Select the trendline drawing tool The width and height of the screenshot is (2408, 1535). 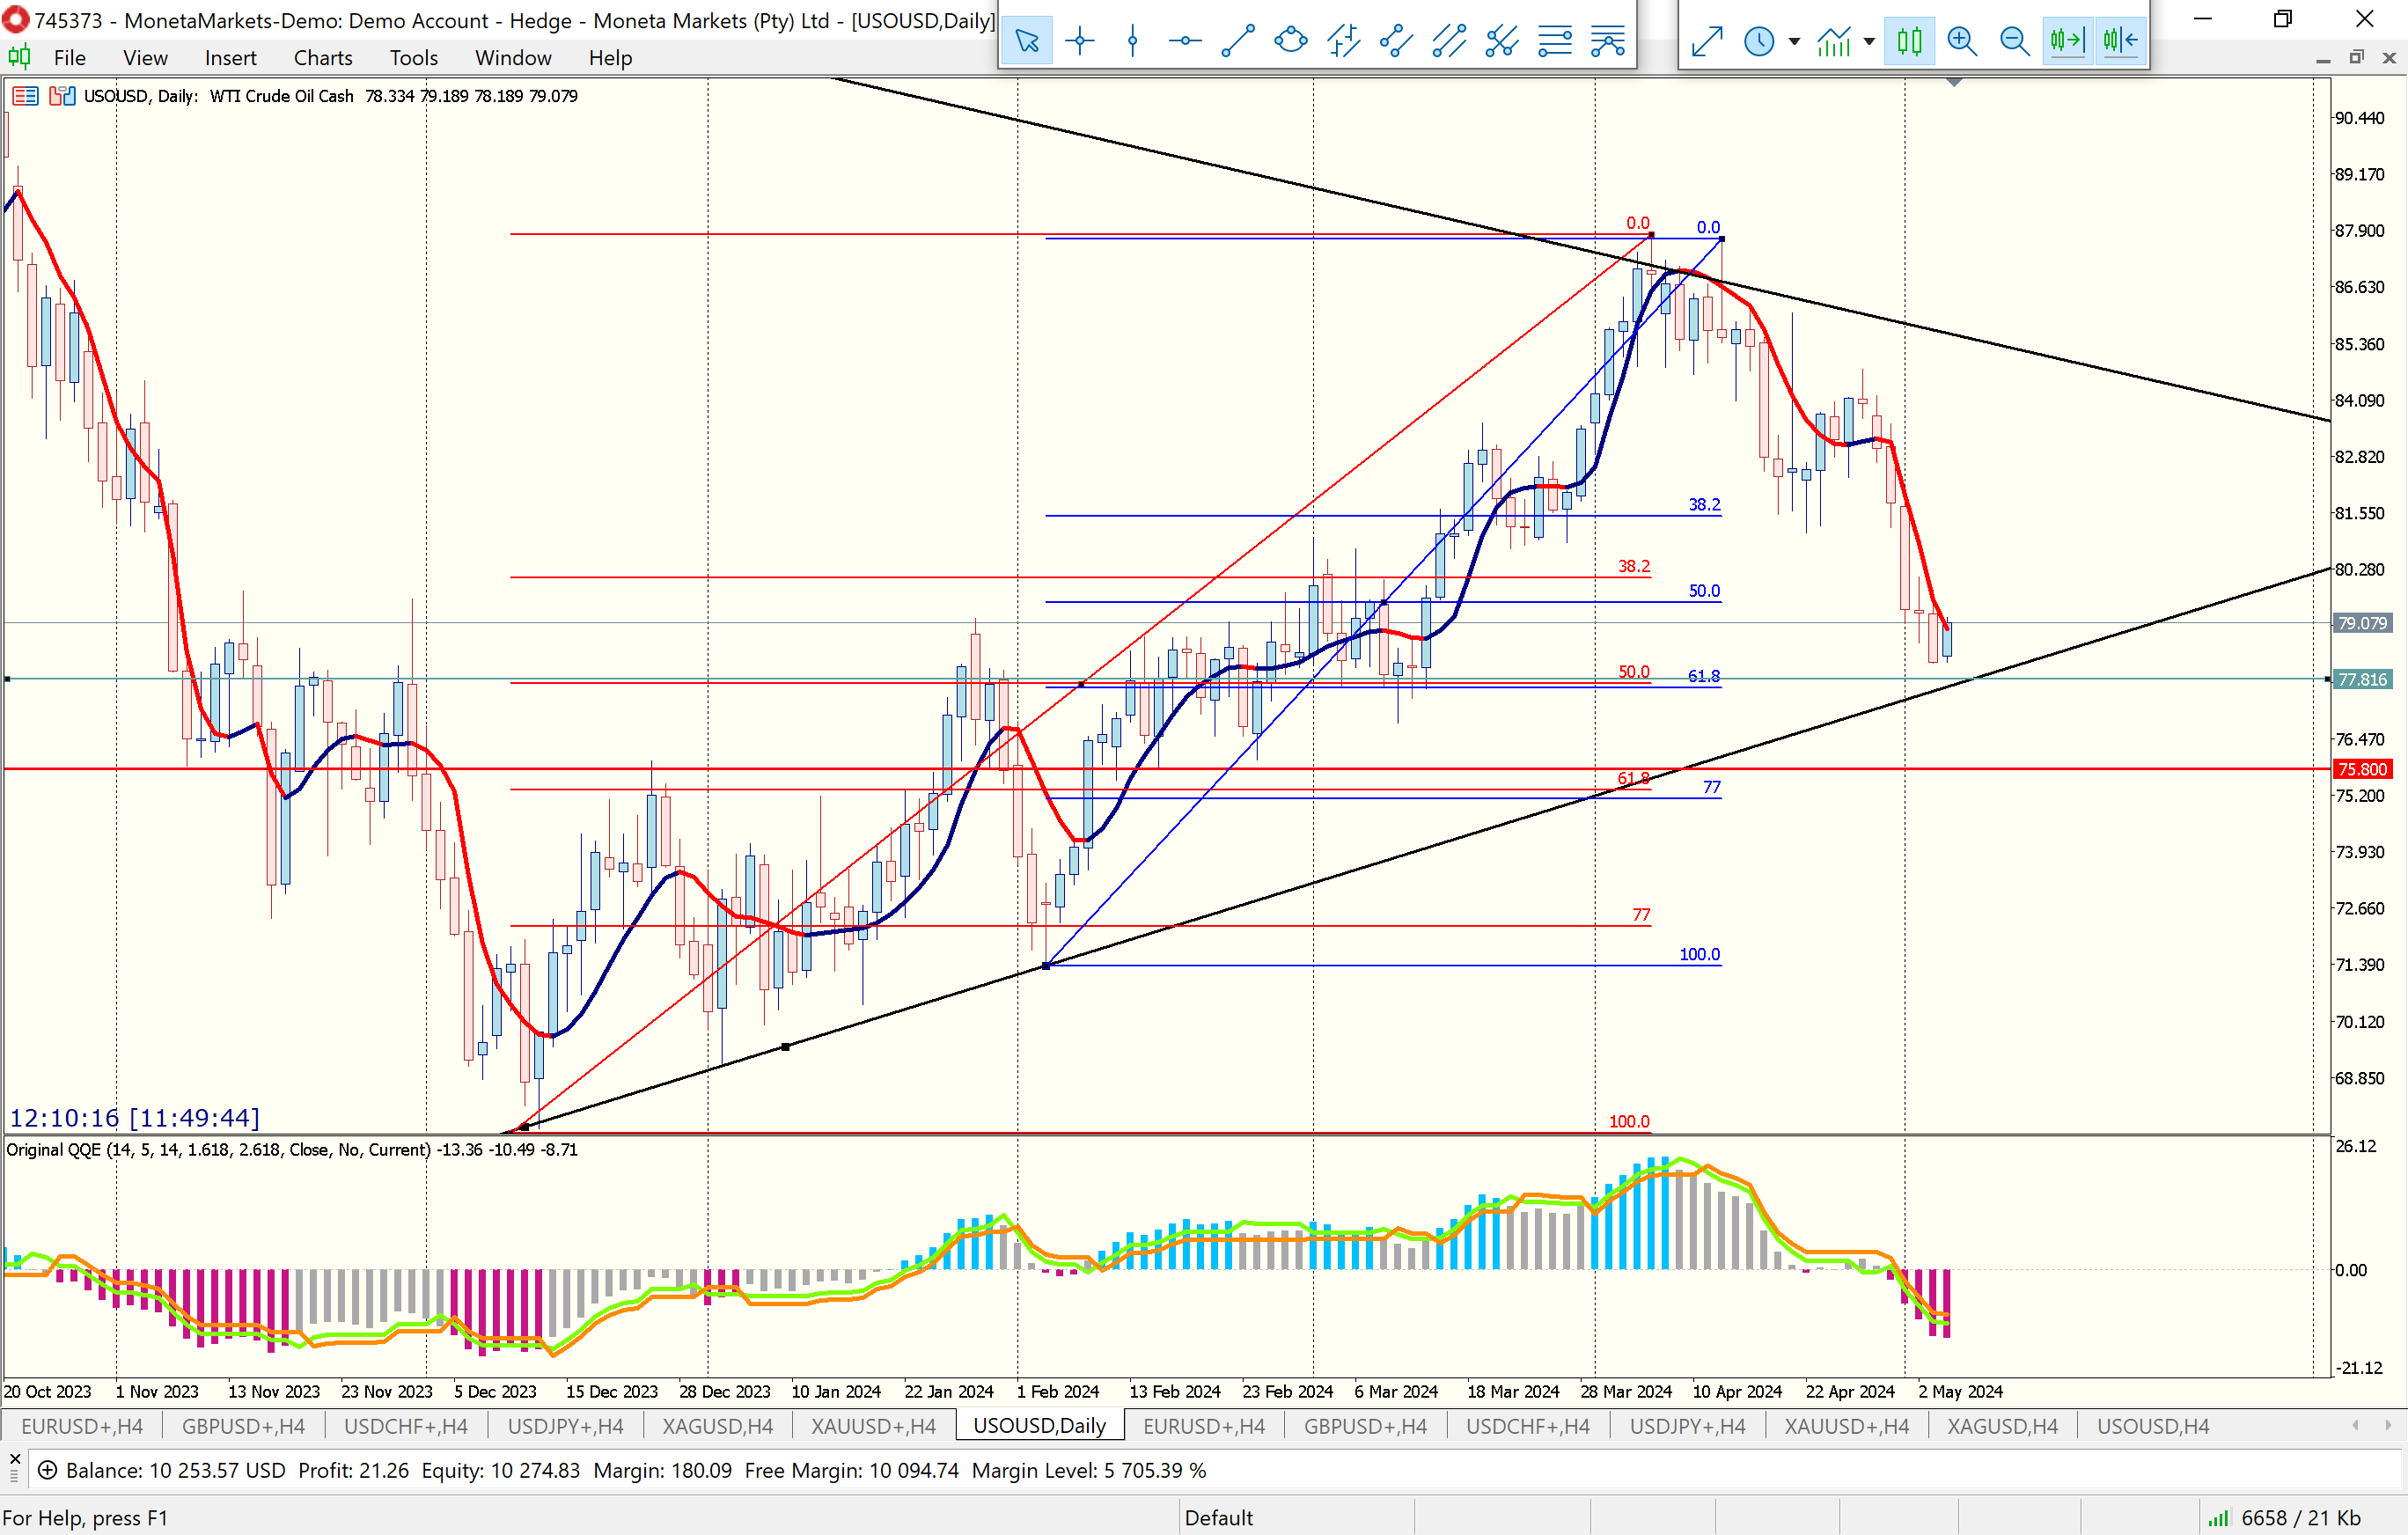coord(1238,41)
